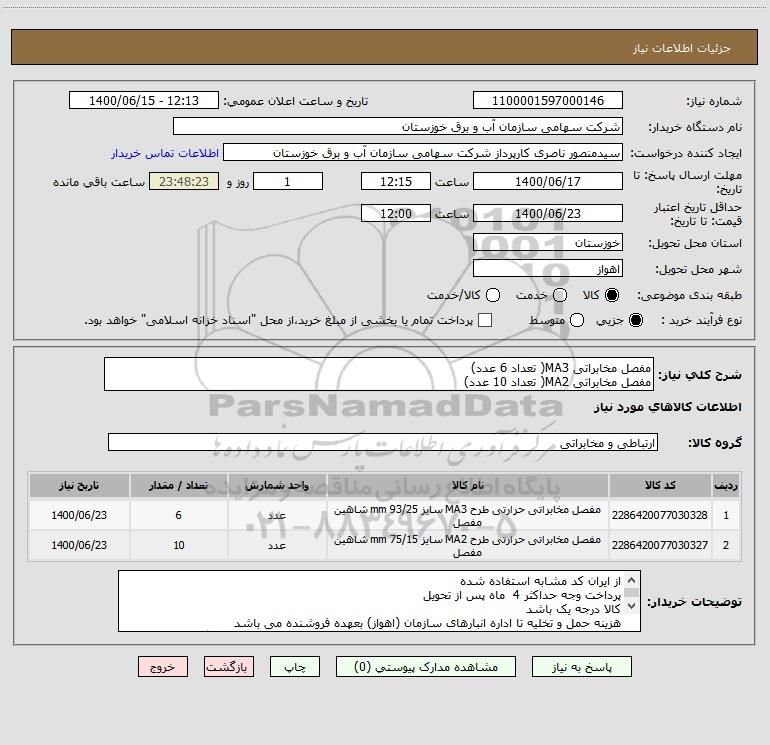Select the کالا radio button
770x745 pixels.
click(x=612, y=295)
